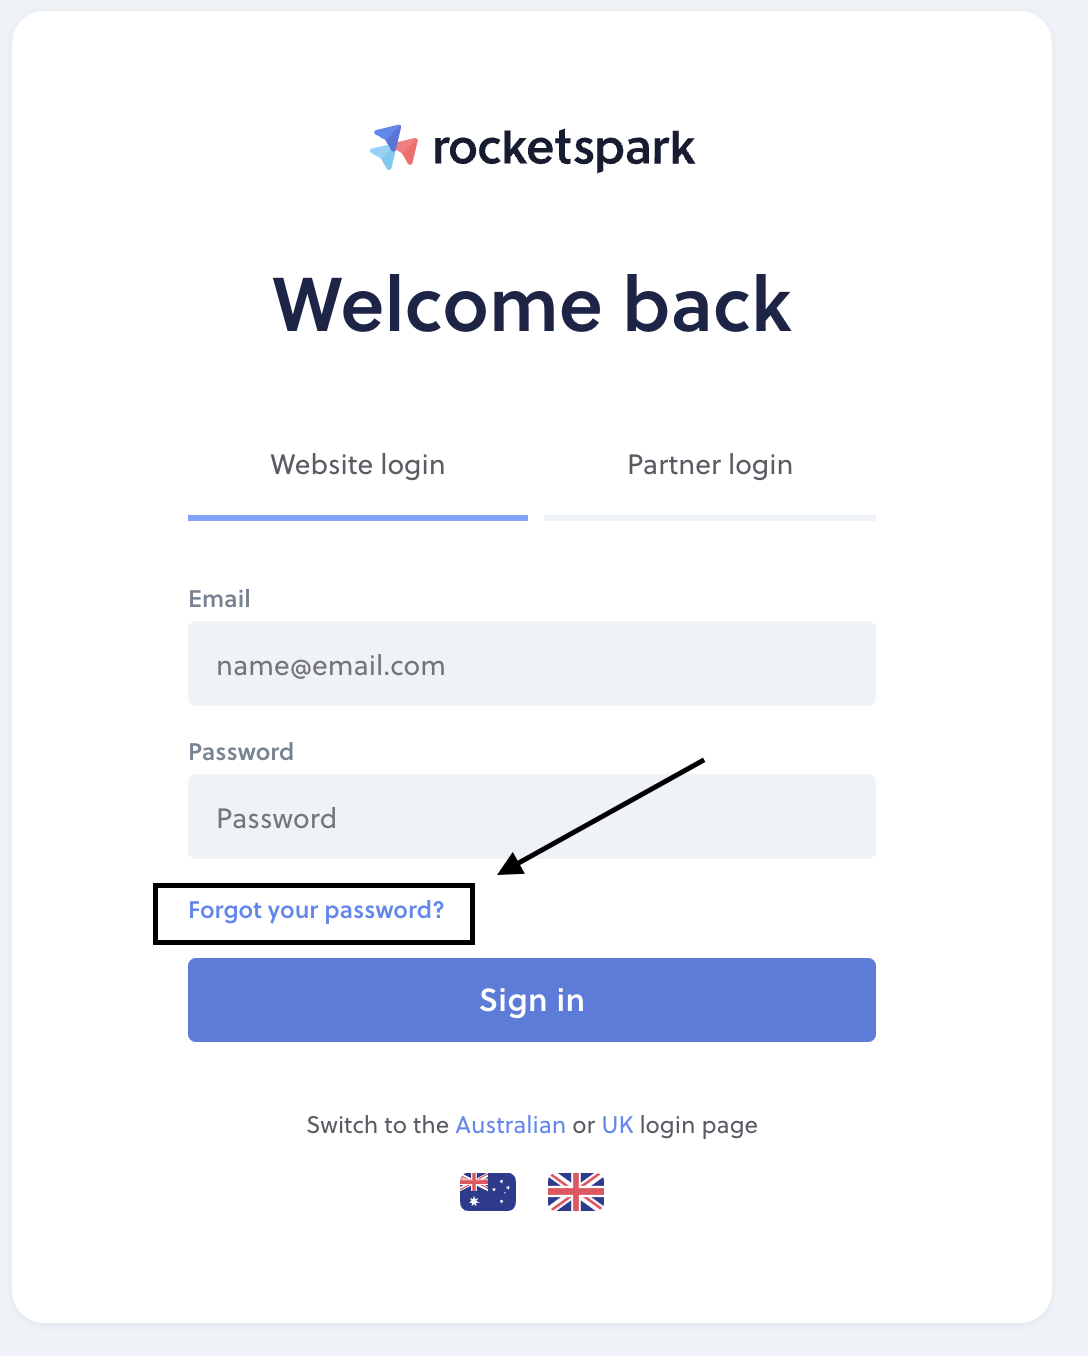
Task: Follow the UK login page link
Action: point(618,1125)
